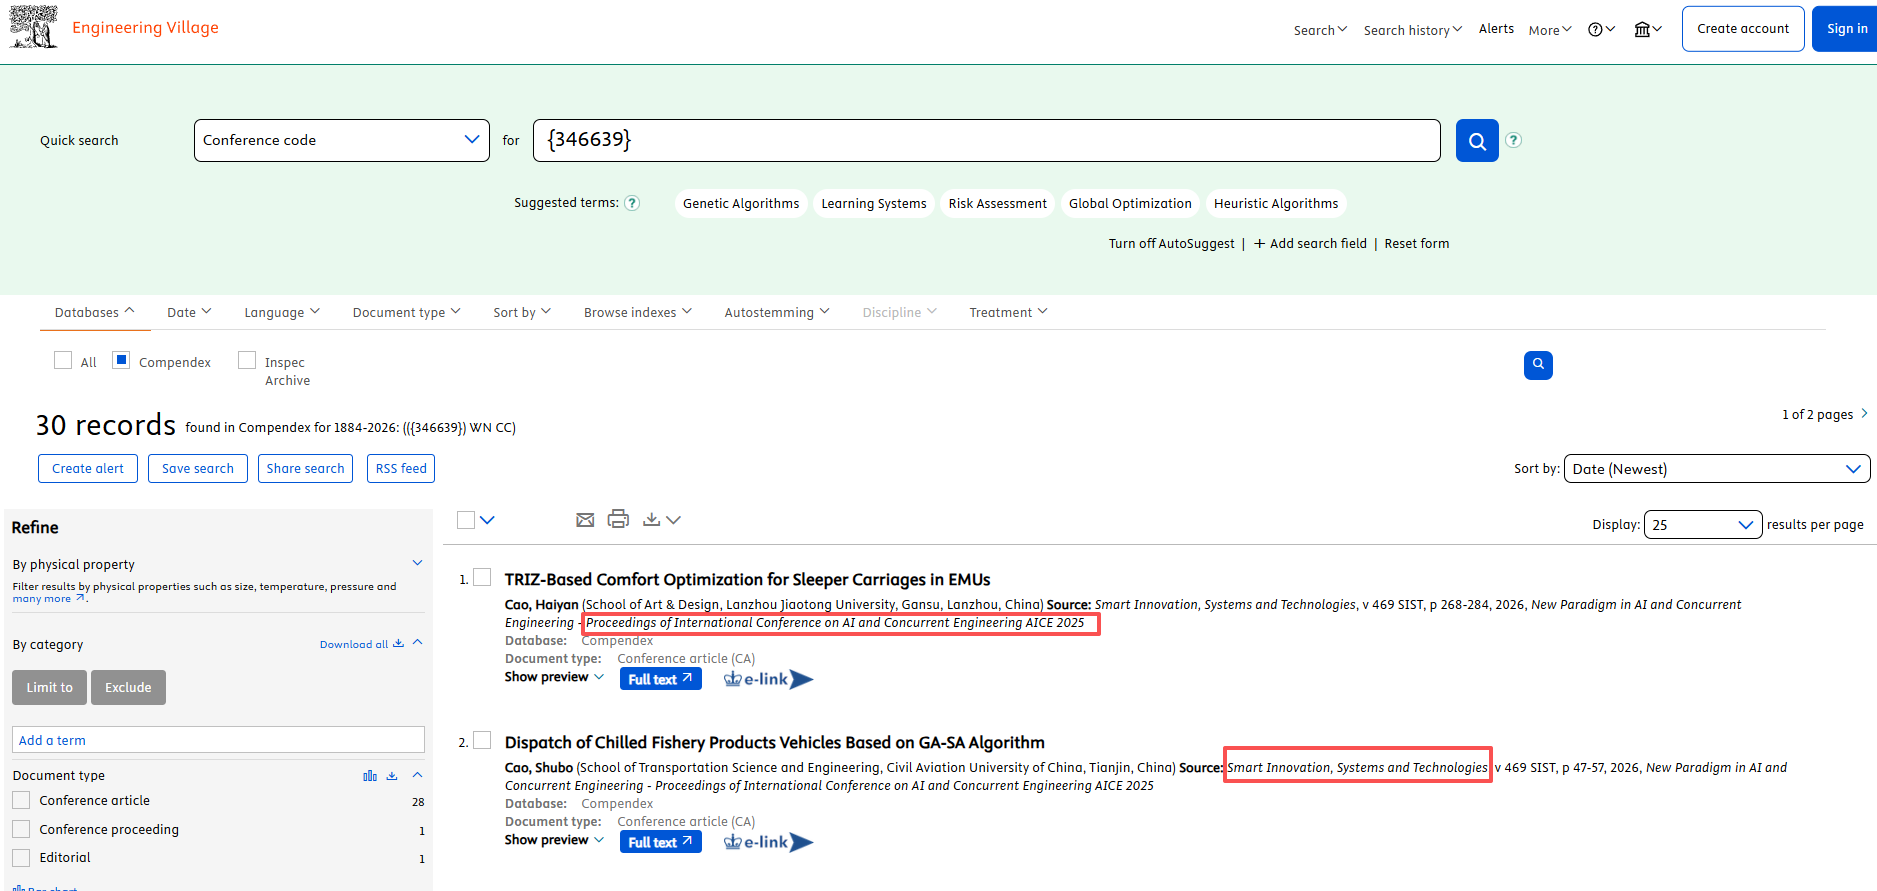
Task: Open the Search history menu
Action: tap(1412, 30)
